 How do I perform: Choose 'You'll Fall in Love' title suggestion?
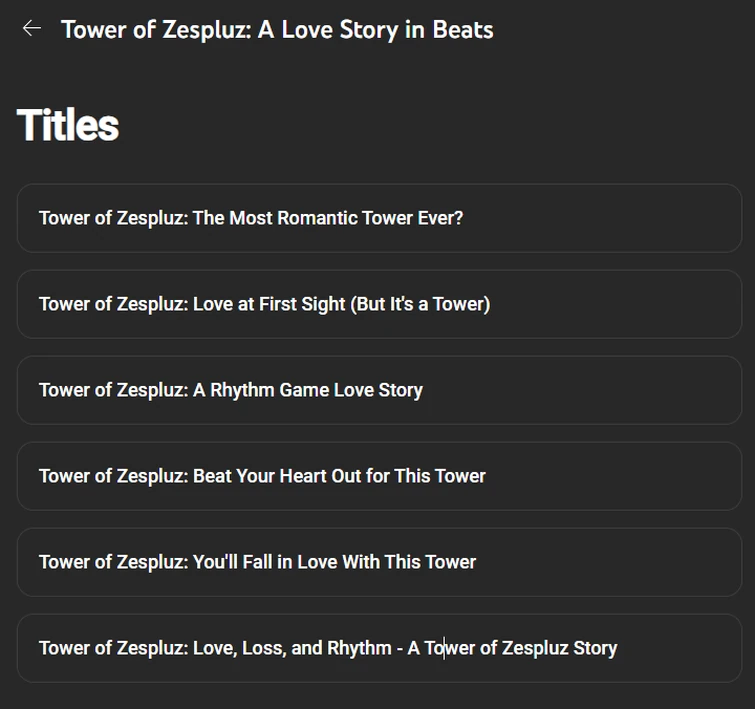tap(378, 562)
